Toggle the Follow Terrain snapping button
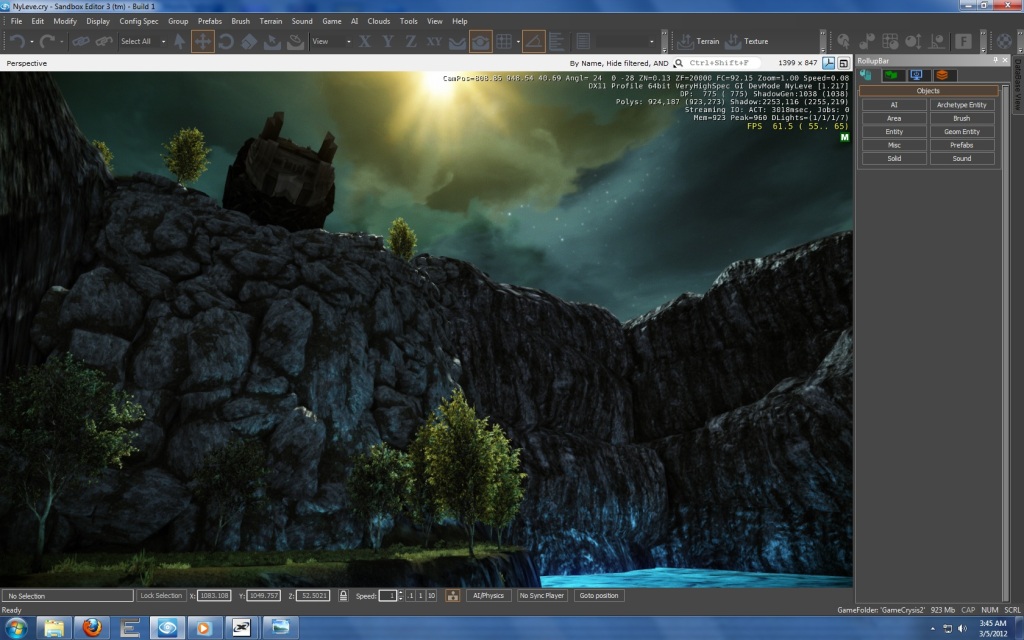1024x640 pixels. [457, 42]
